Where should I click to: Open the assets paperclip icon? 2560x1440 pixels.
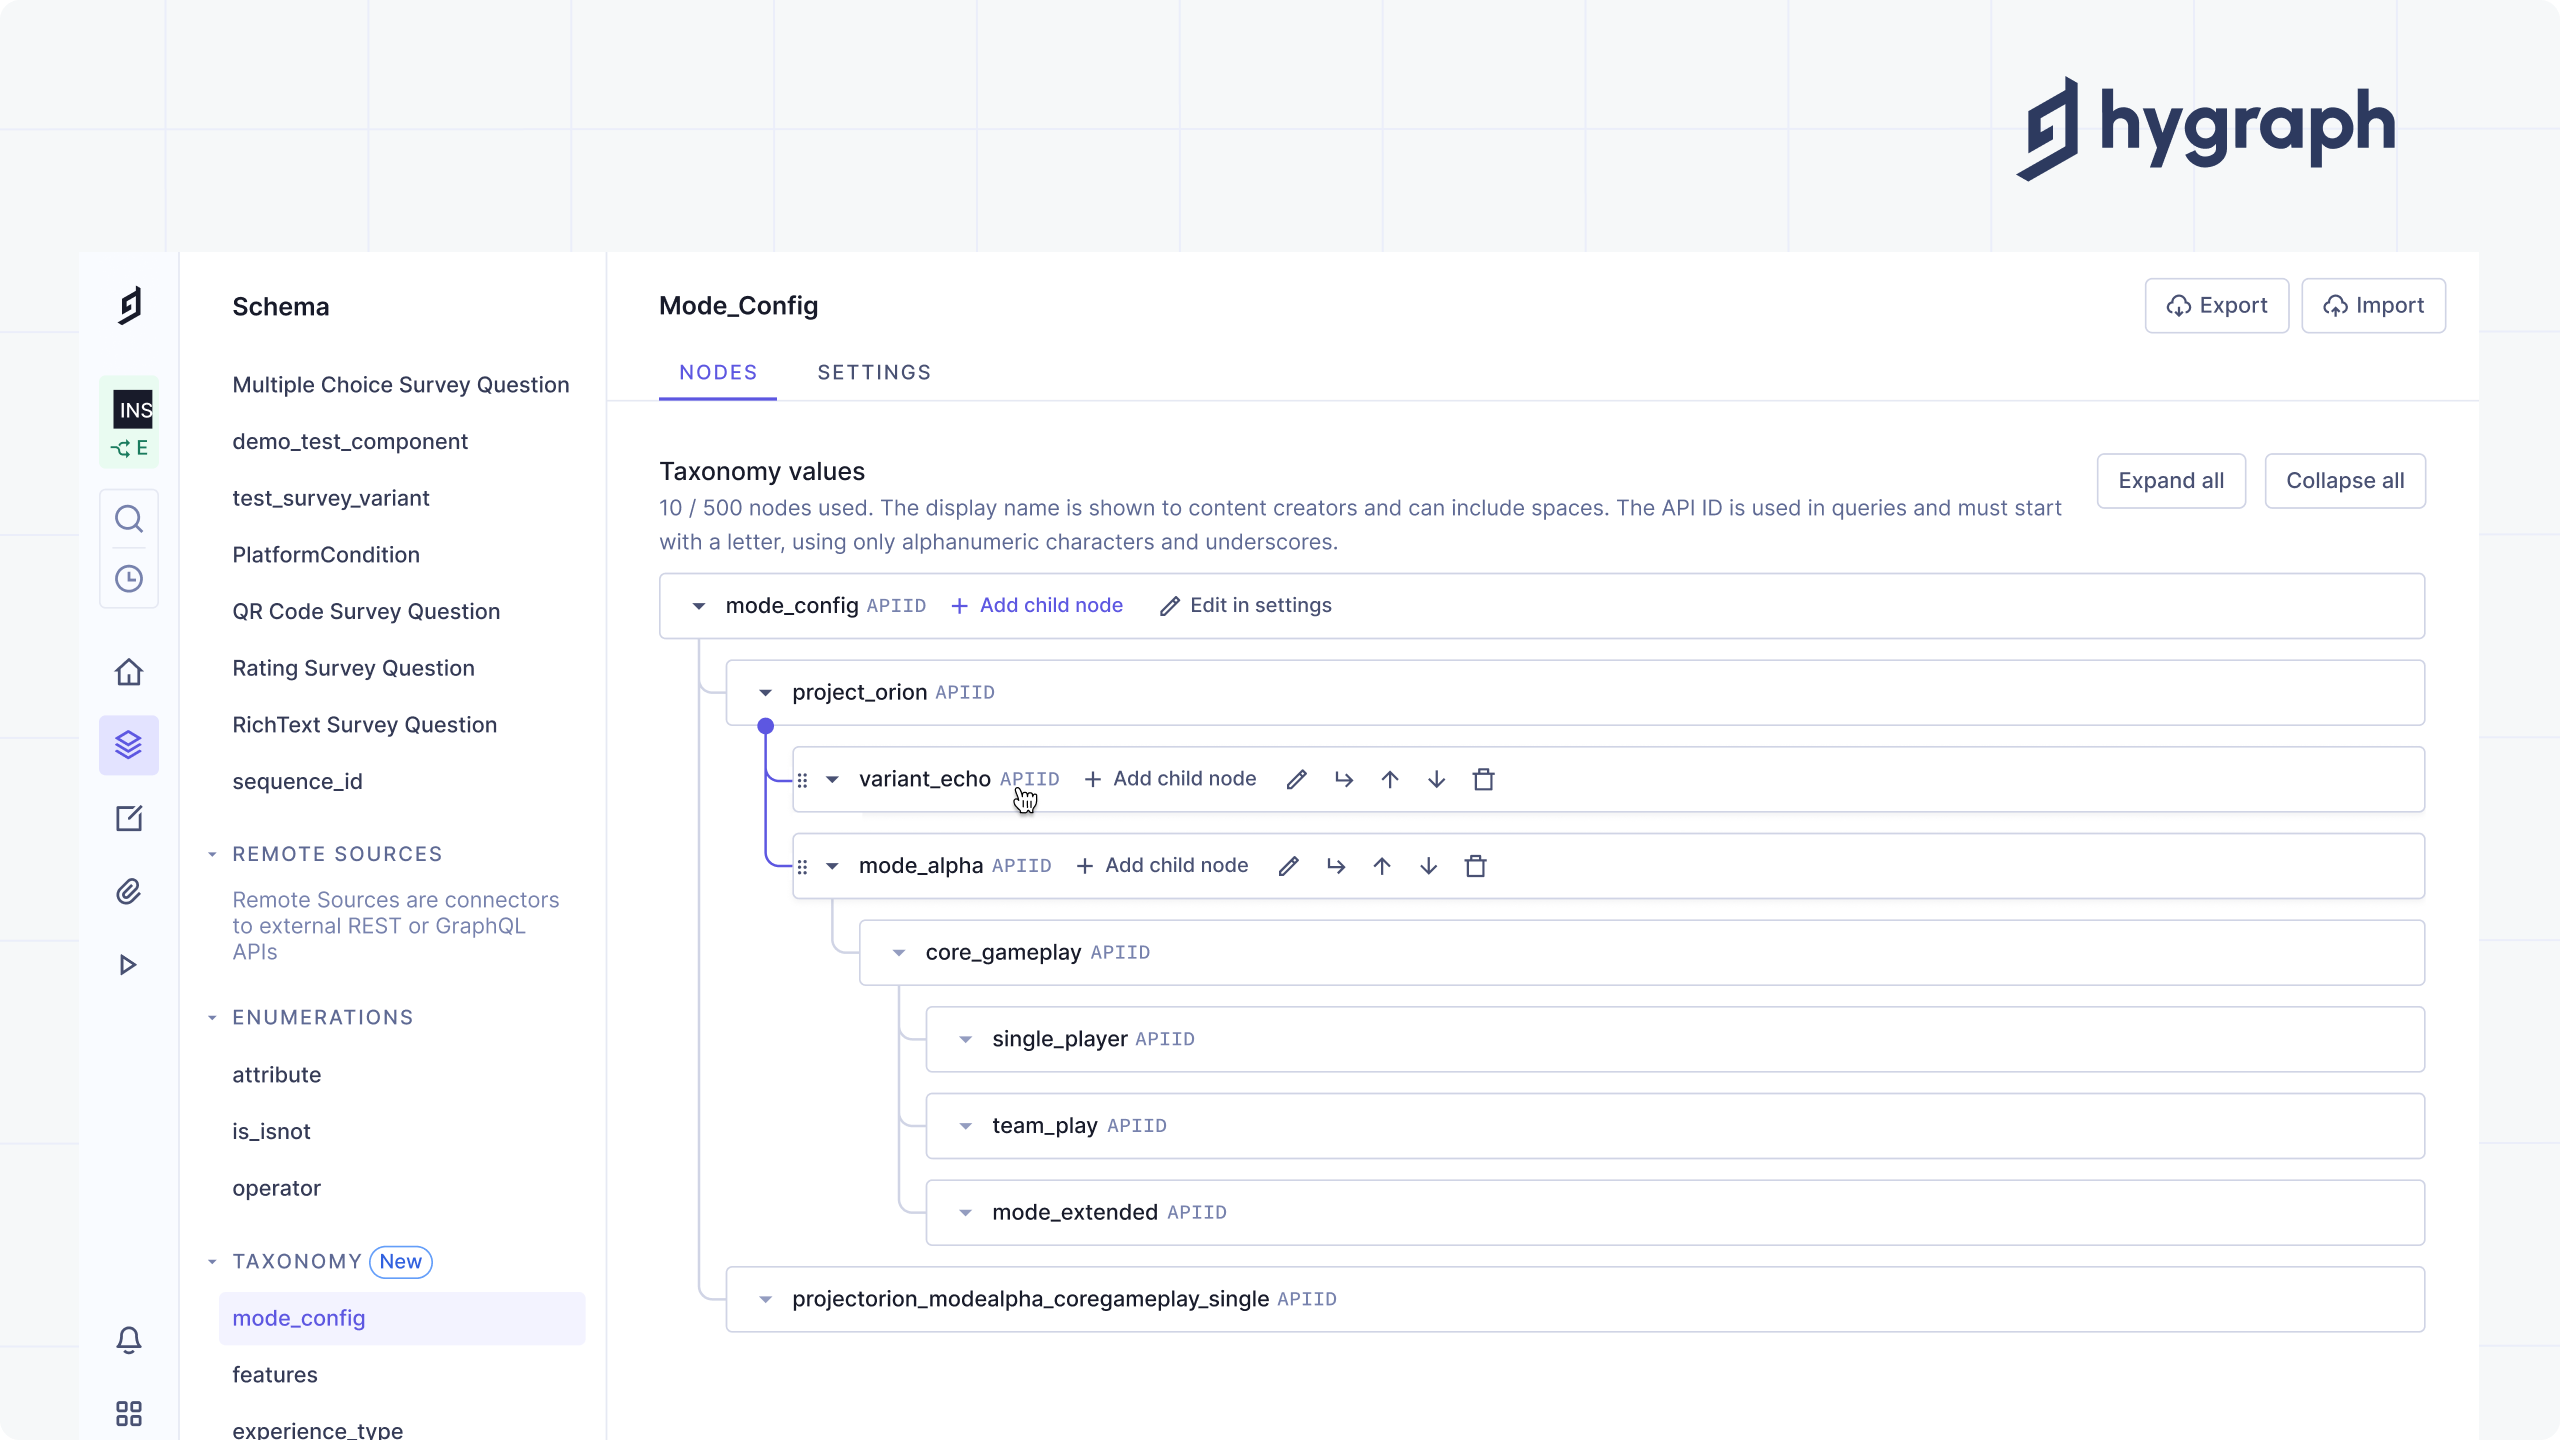pyautogui.click(x=129, y=892)
